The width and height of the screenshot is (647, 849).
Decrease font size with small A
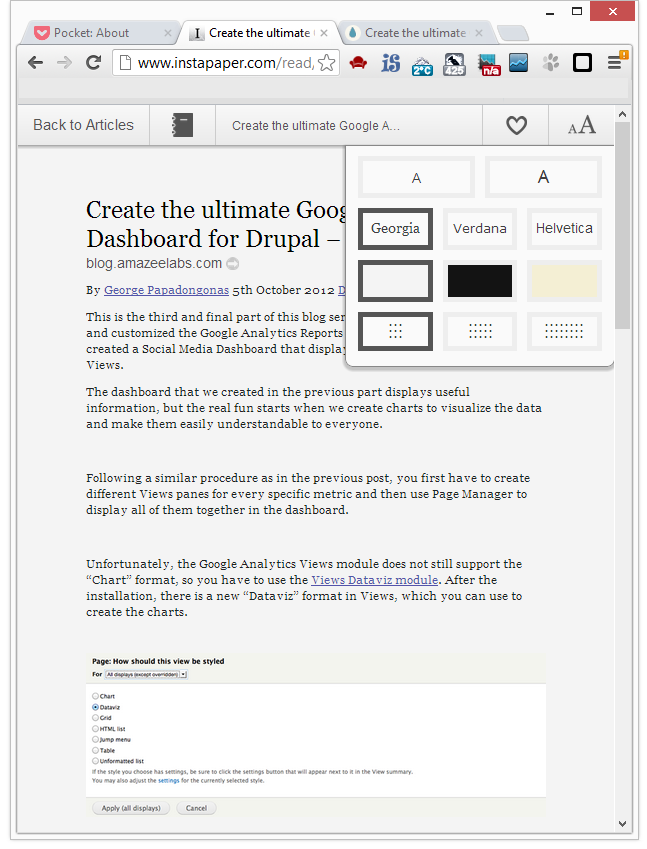coord(416,178)
